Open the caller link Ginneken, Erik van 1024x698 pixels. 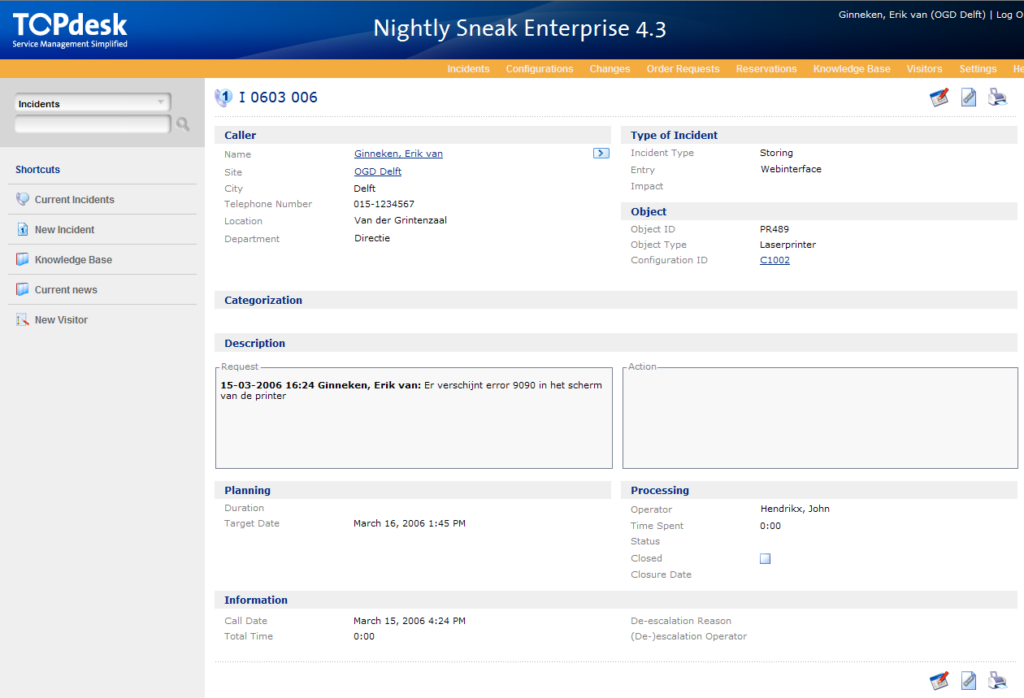(398, 154)
